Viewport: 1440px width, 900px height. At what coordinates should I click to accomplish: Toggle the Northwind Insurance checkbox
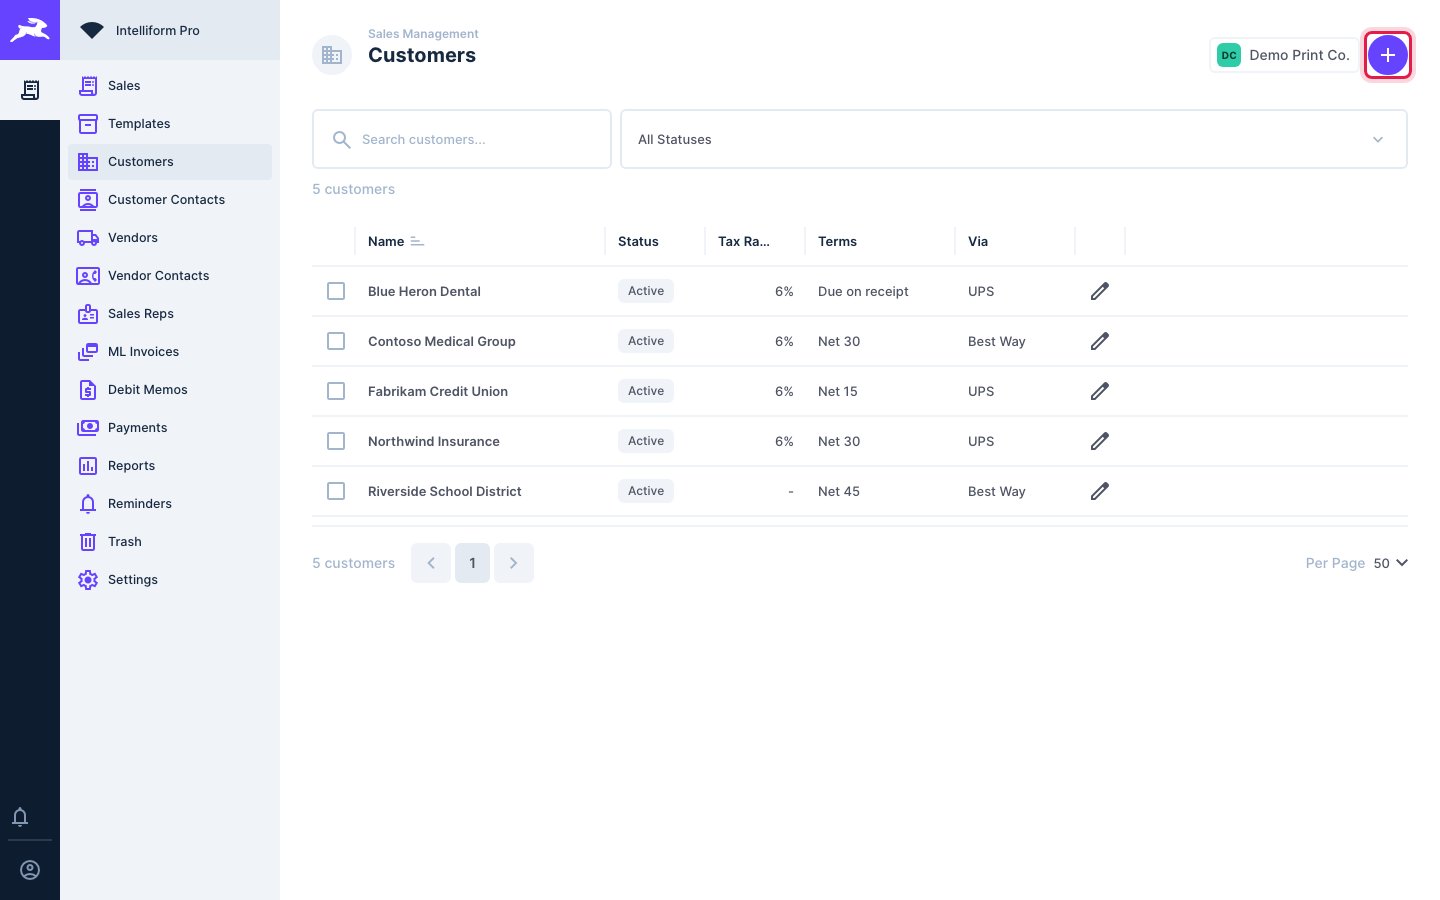tap(336, 441)
